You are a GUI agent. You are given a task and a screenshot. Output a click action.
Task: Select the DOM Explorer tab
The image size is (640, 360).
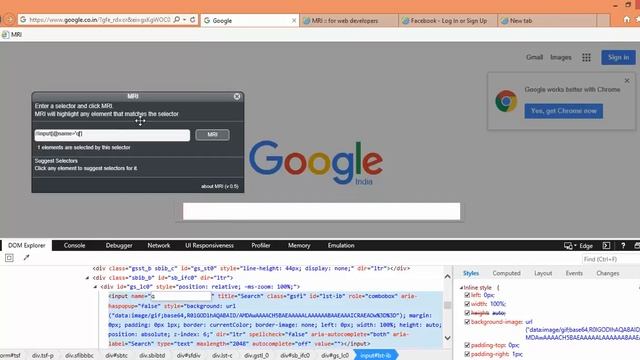click(27, 245)
